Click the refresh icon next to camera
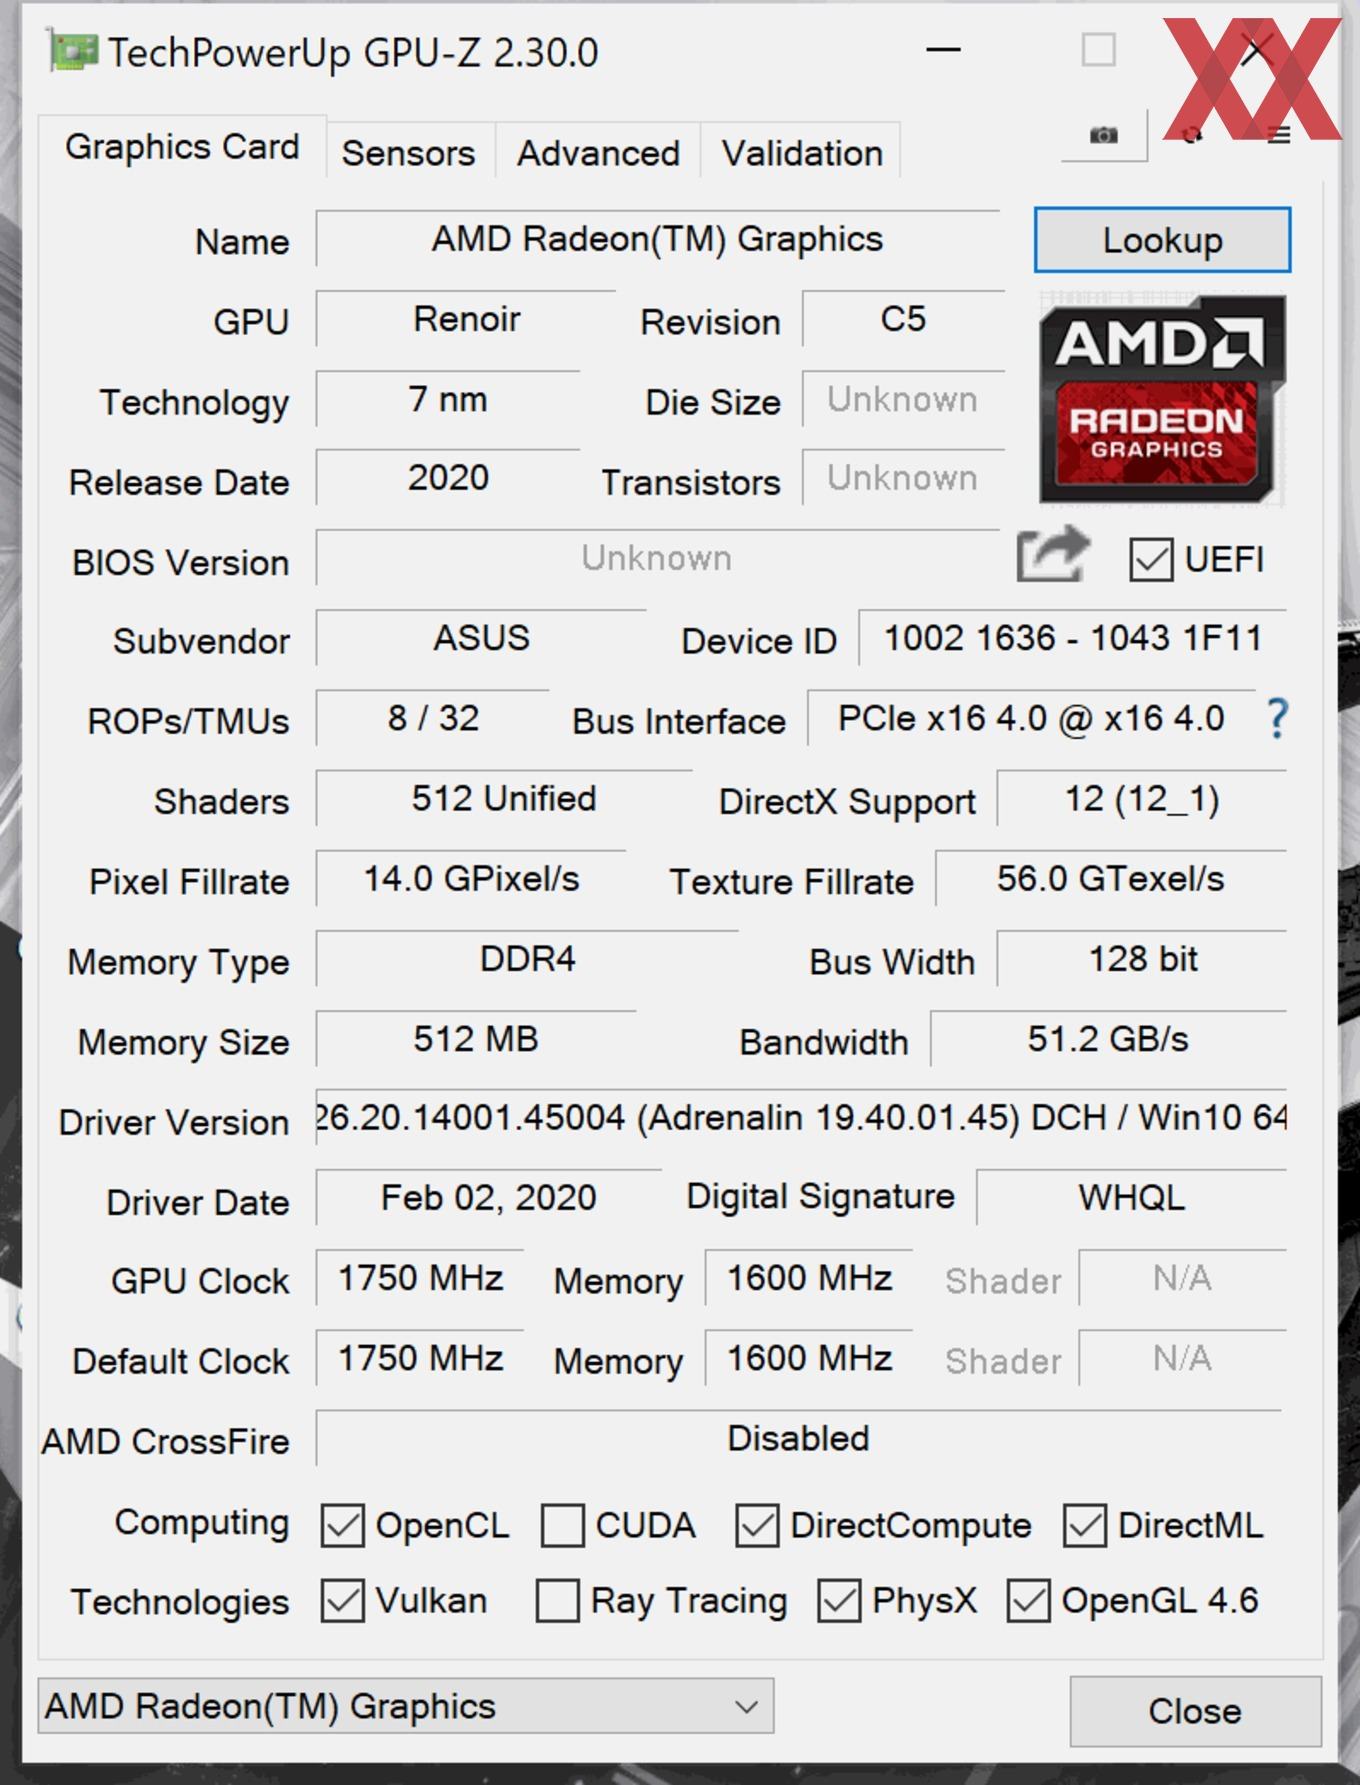 point(1191,135)
